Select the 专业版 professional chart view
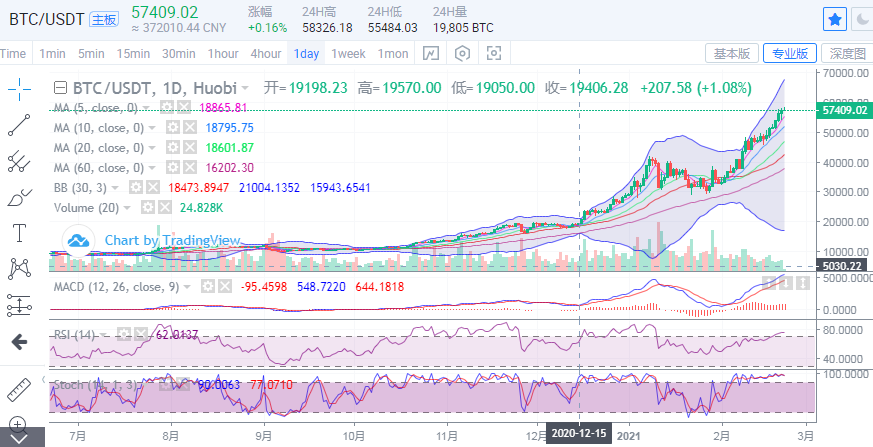 [789, 53]
